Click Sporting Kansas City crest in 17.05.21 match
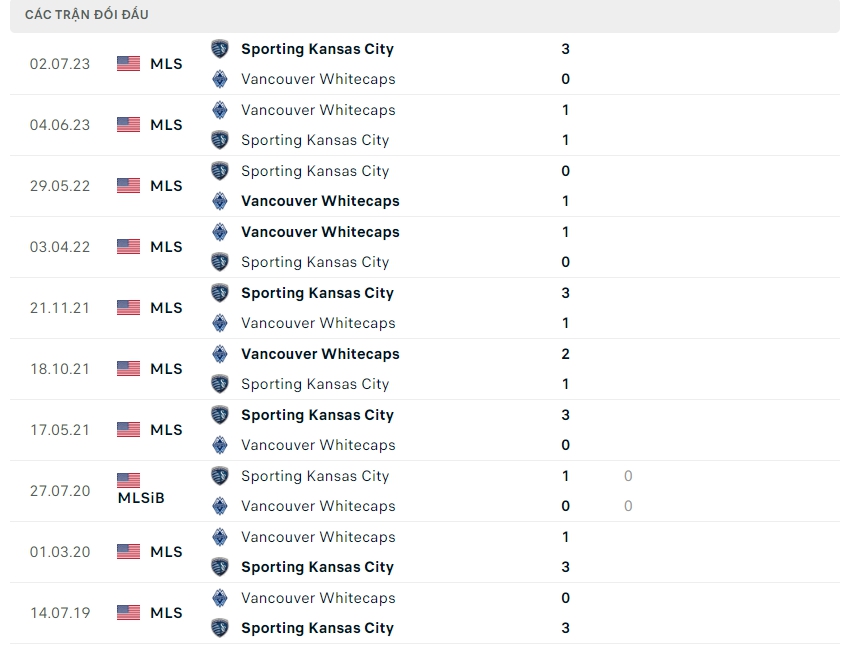This screenshot has height=648, width=852. click(x=220, y=415)
